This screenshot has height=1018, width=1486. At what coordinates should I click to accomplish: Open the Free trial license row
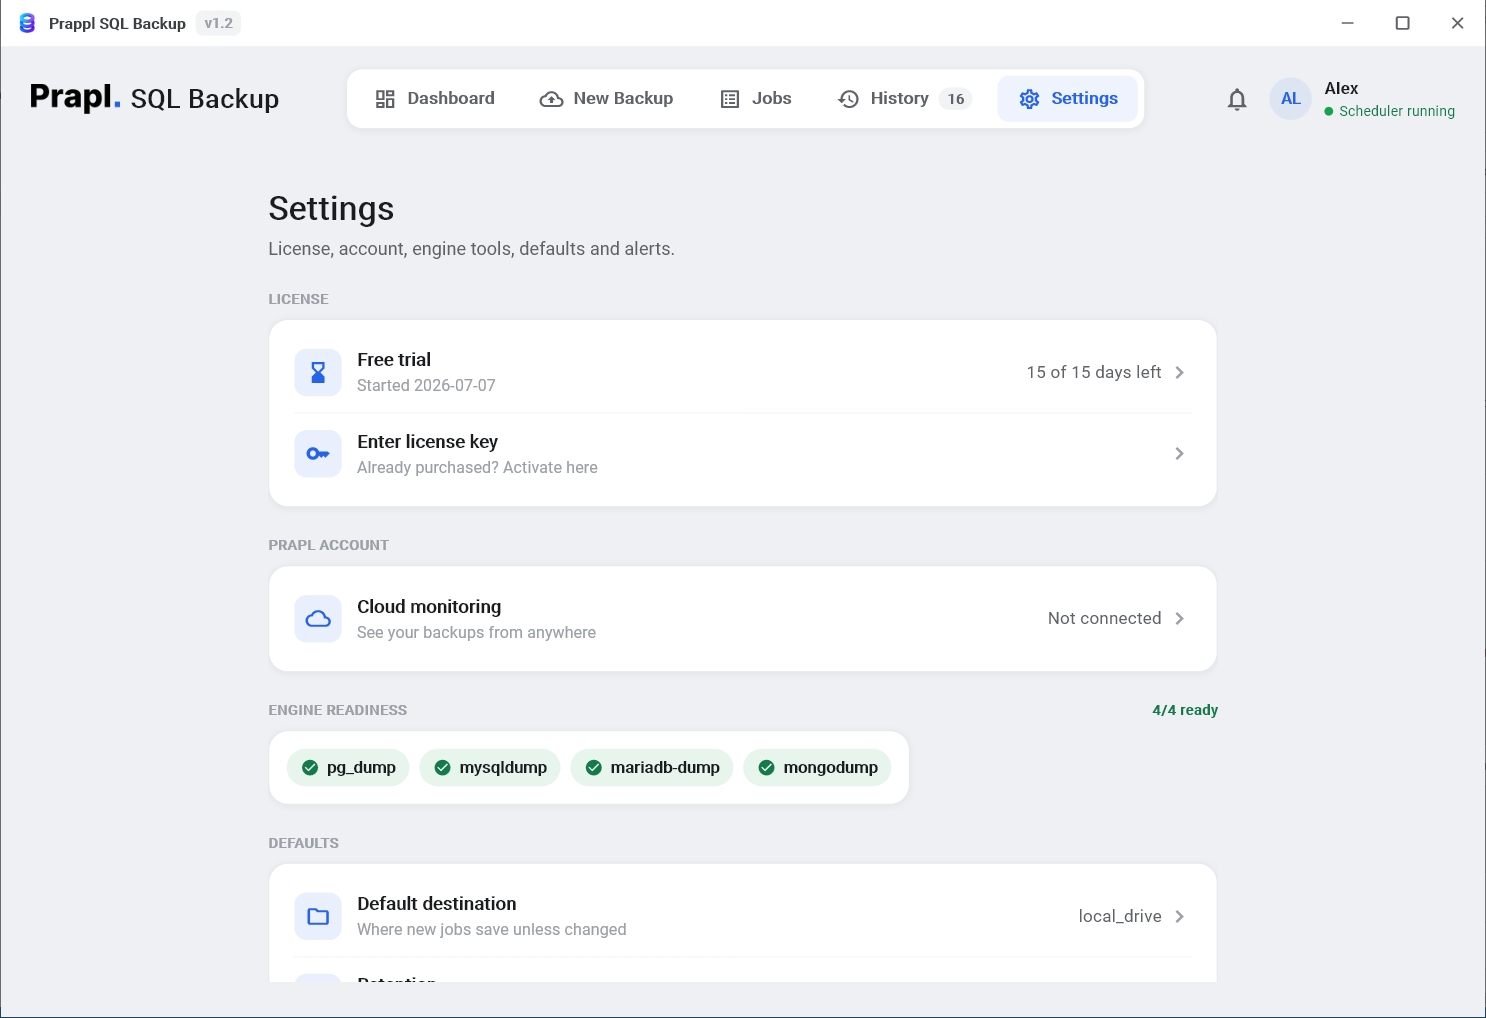pyautogui.click(x=743, y=372)
